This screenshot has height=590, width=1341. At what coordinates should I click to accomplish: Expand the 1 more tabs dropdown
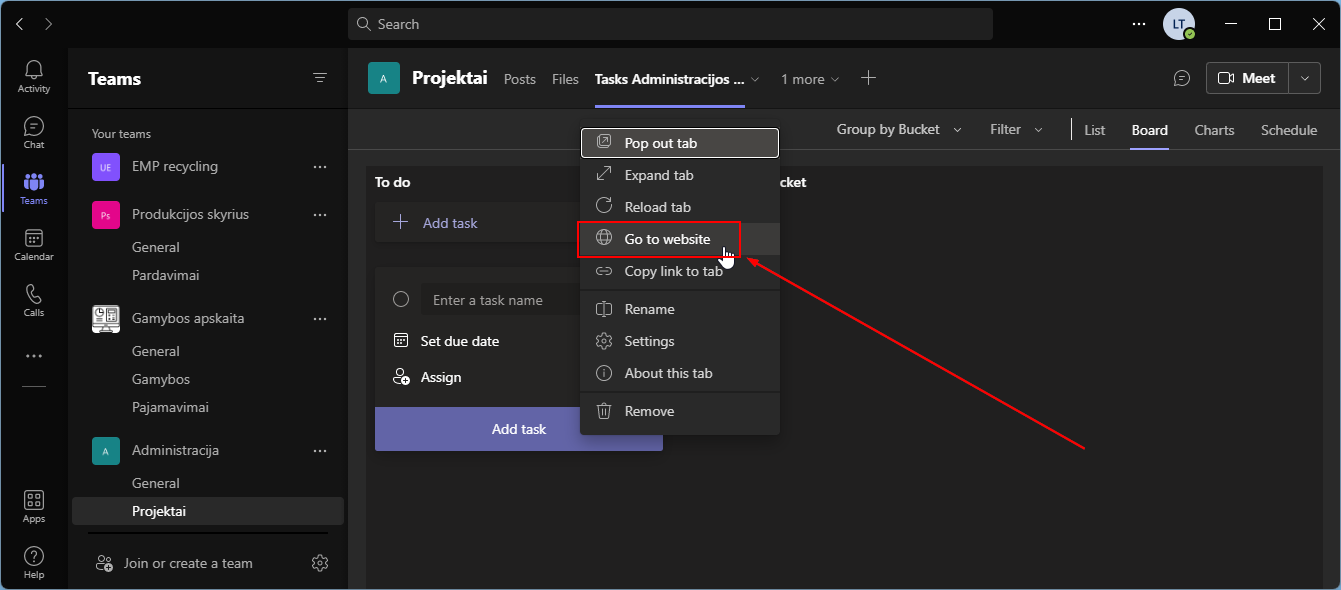click(810, 79)
